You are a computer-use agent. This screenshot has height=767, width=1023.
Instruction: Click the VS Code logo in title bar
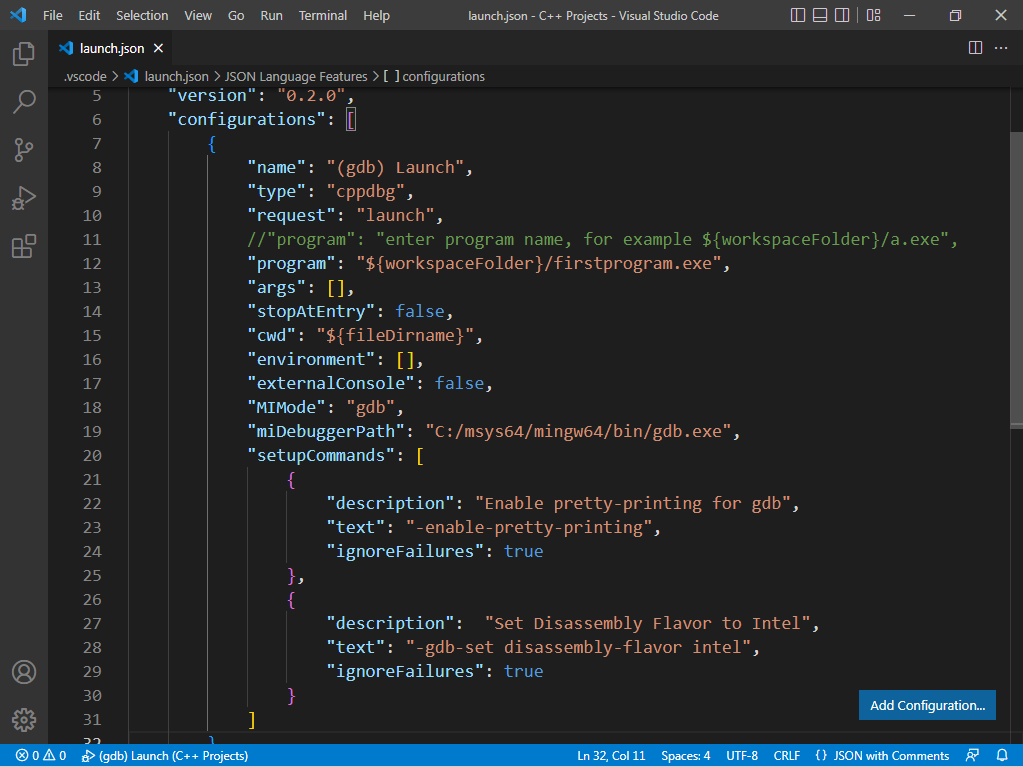(18, 15)
